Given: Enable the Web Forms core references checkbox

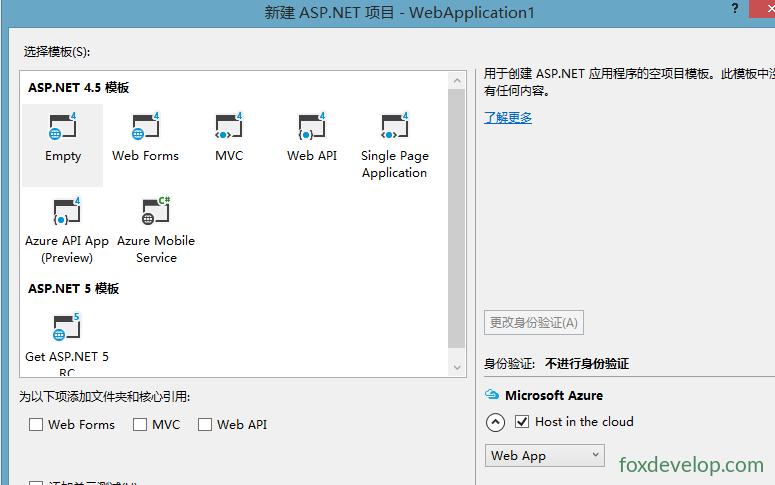Looking at the screenshot, I should click(x=36, y=425).
